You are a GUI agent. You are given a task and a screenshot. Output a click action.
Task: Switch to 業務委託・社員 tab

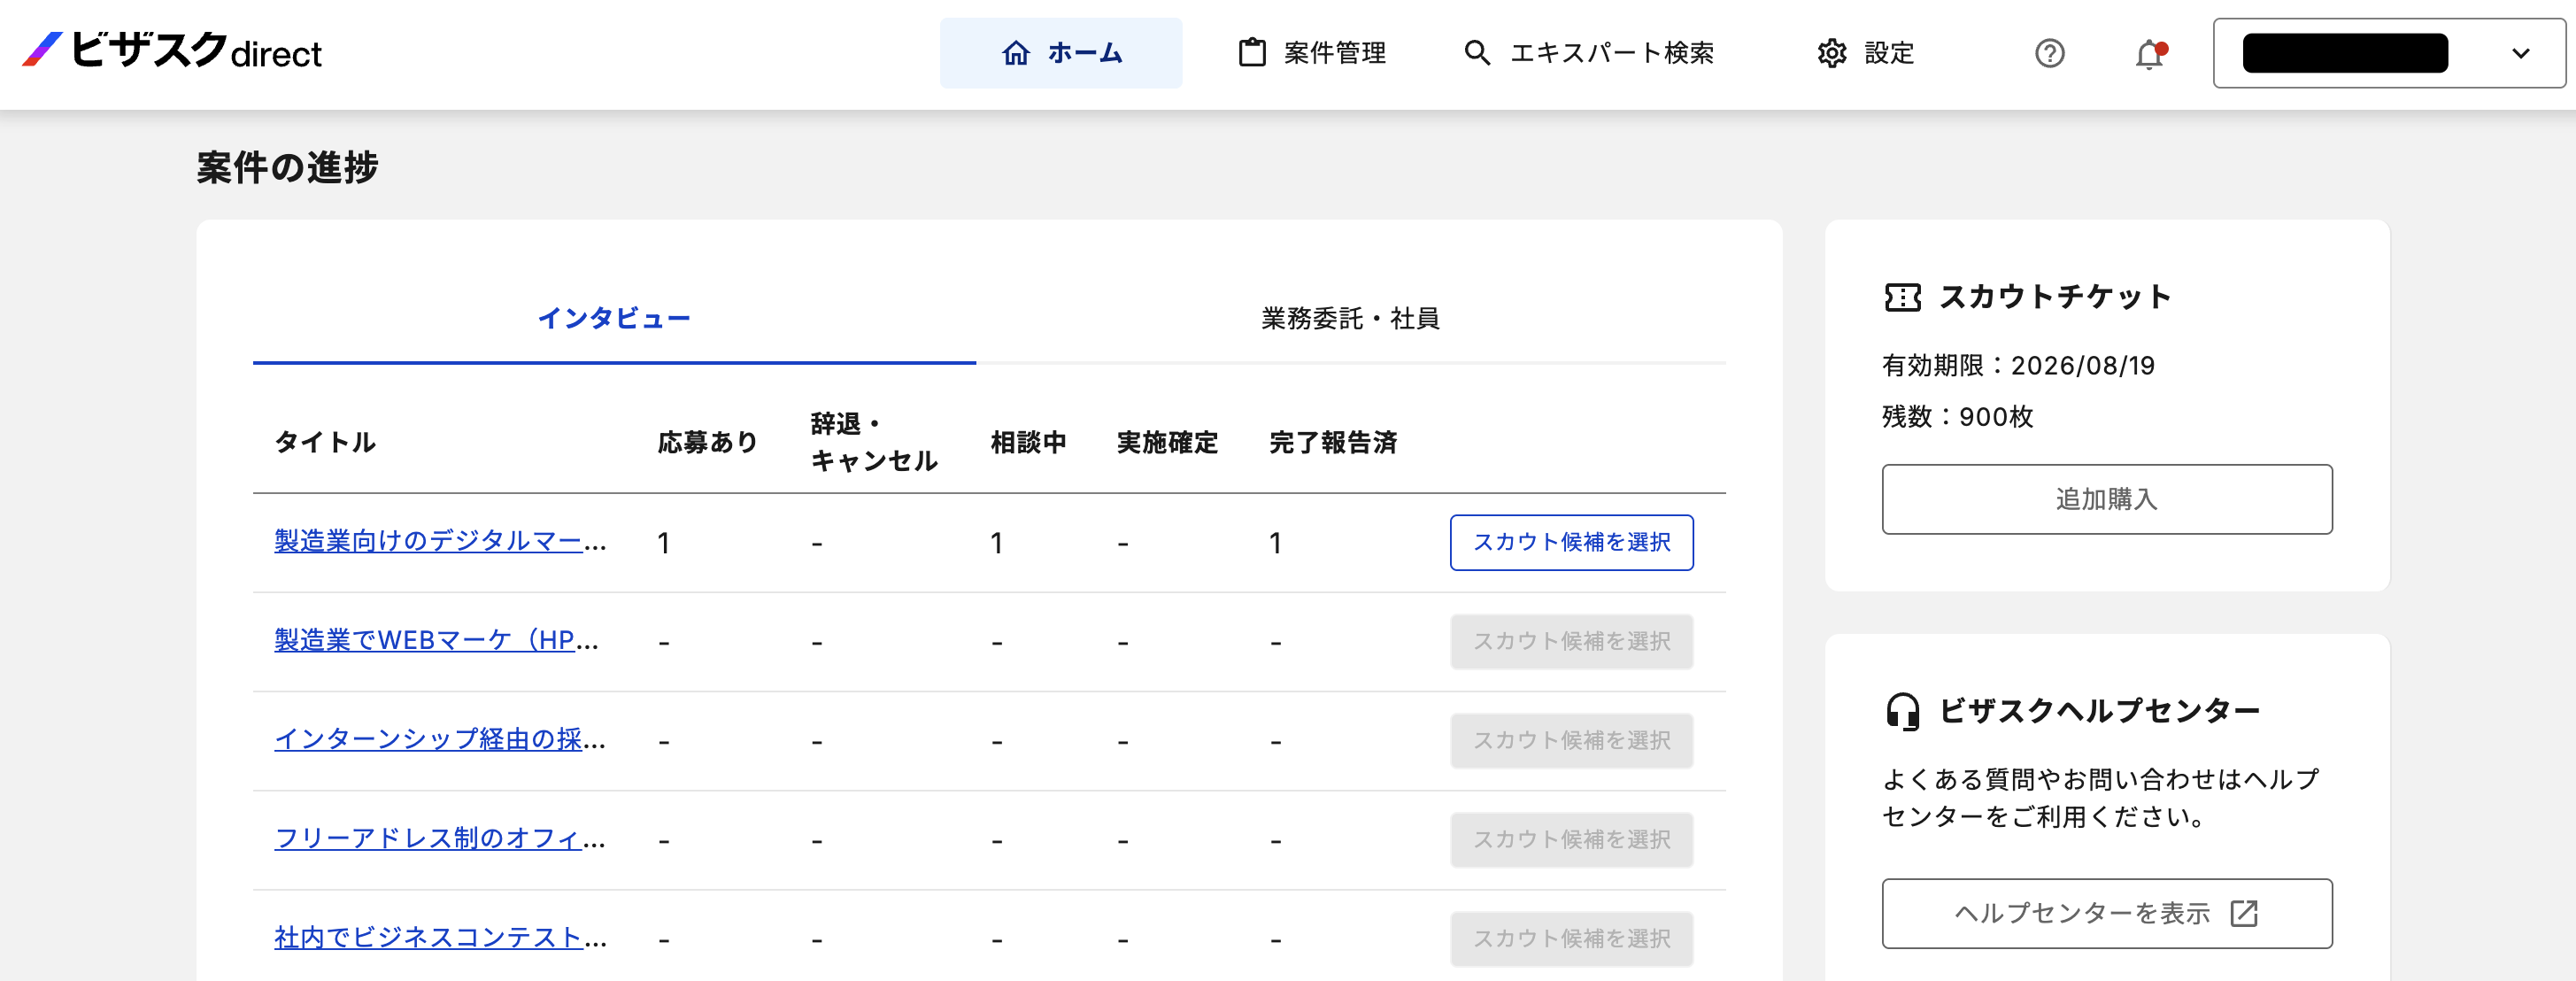(1351, 319)
